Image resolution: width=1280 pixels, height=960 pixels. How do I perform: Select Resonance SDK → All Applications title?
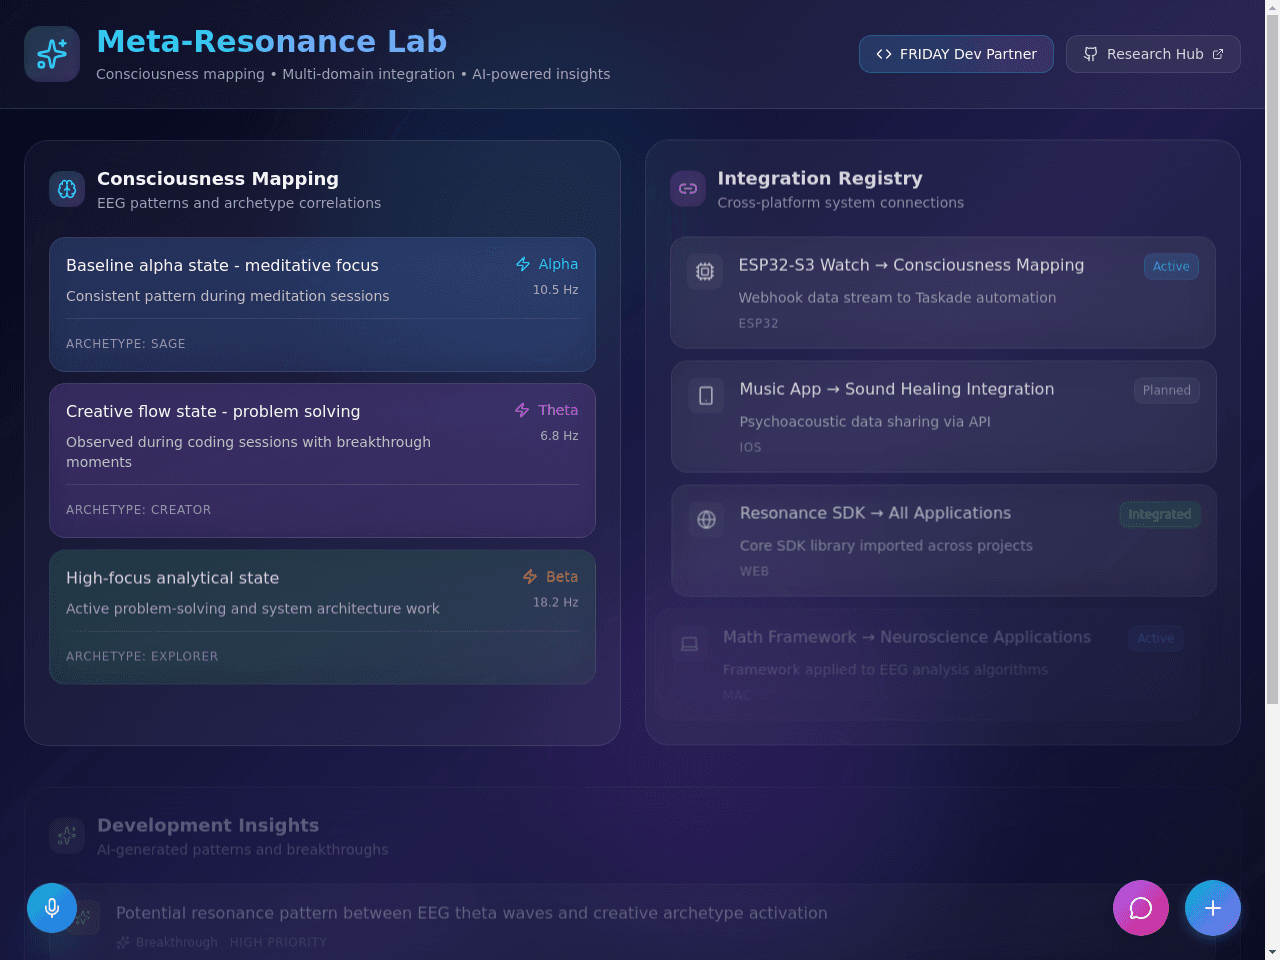click(875, 513)
